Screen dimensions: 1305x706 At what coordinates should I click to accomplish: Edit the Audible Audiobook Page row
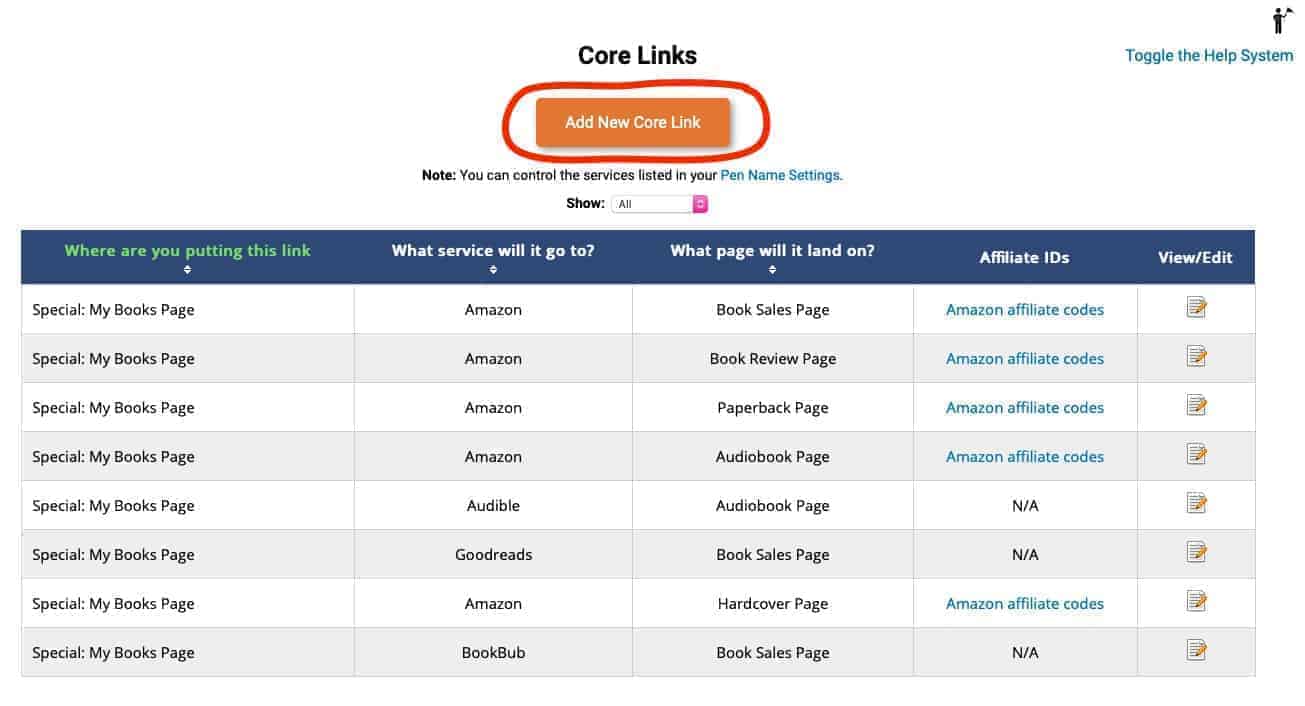tap(1196, 504)
